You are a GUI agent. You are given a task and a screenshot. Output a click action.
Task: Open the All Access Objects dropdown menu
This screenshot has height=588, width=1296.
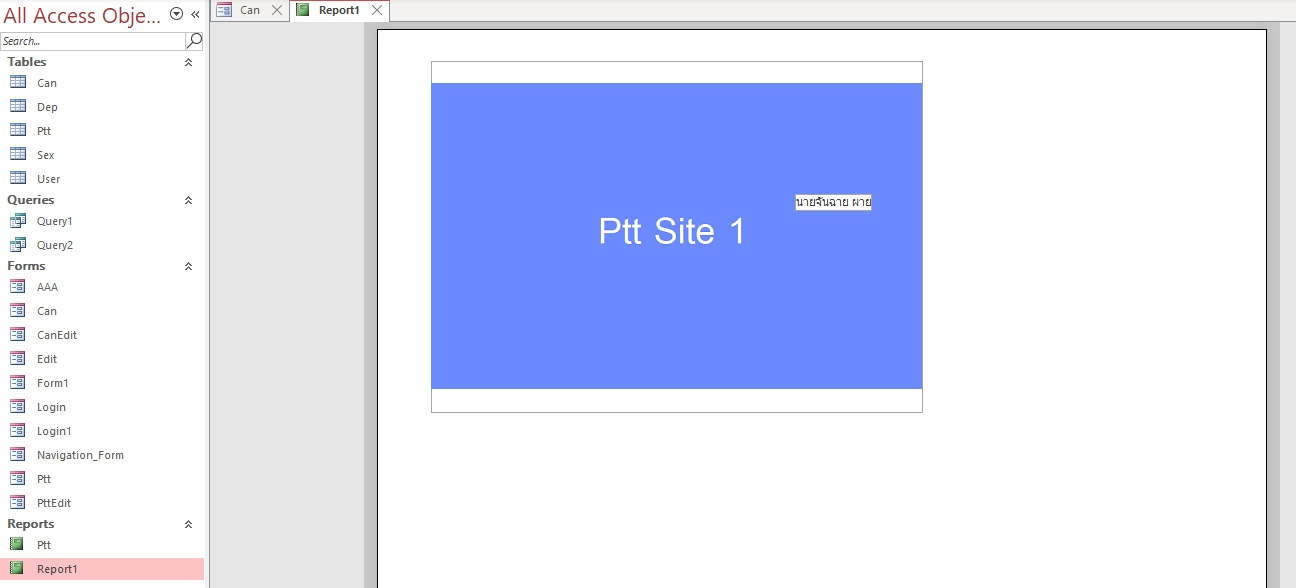[x=177, y=14]
